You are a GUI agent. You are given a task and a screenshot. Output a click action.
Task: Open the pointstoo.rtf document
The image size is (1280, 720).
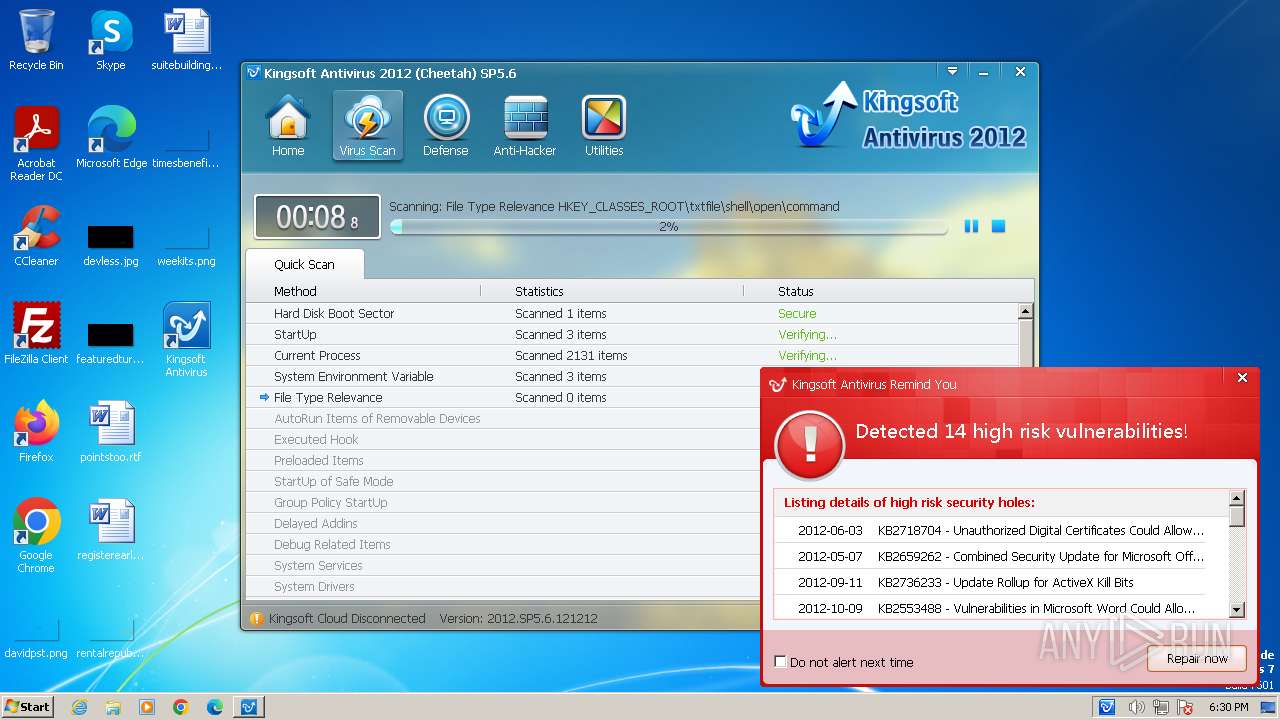click(111, 431)
